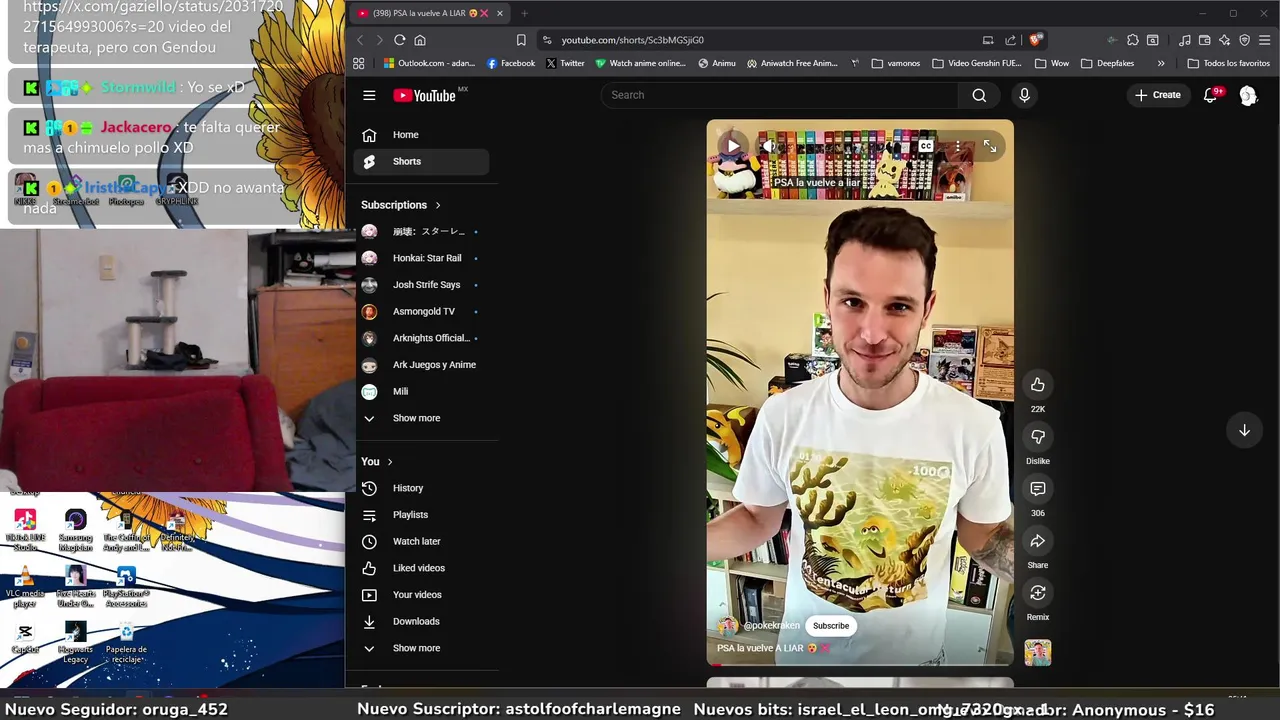The width and height of the screenshot is (1280, 720).
Task: Open vamonos bookmarks folder
Action: coord(895,63)
